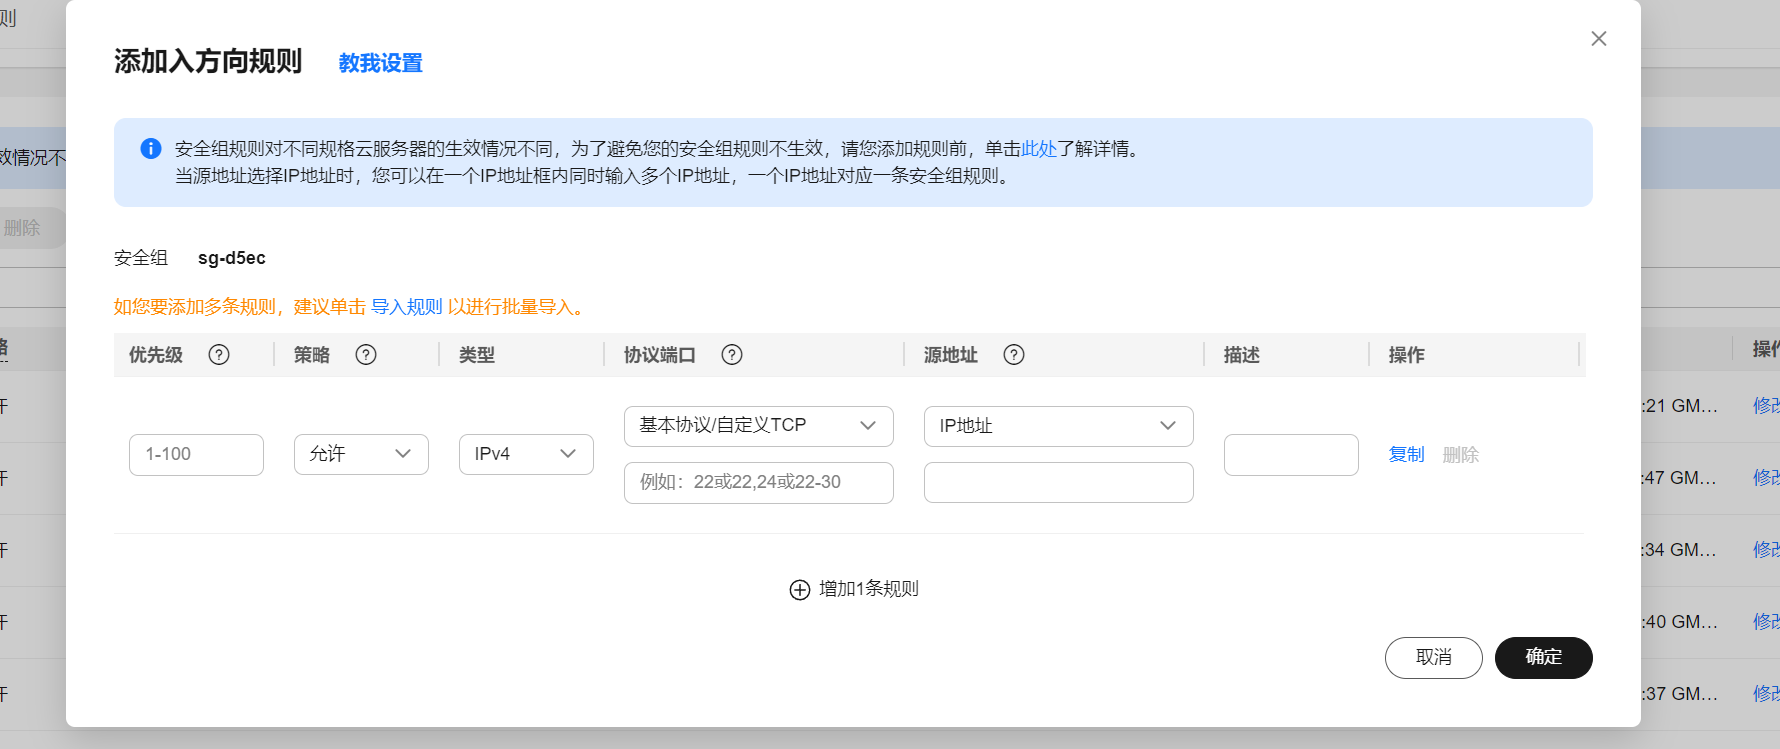The height and width of the screenshot is (749, 1780).
Task: Click the plus icon to add rule
Action: click(x=800, y=590)
